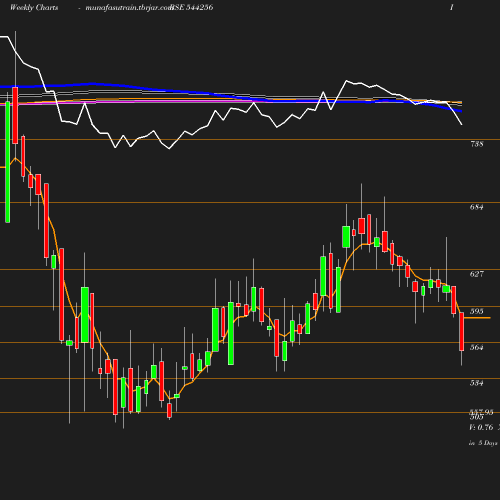Screen dimensions: 500x500
Task: Click the "V: 0.76" volume value
Action: coord(481,427)
